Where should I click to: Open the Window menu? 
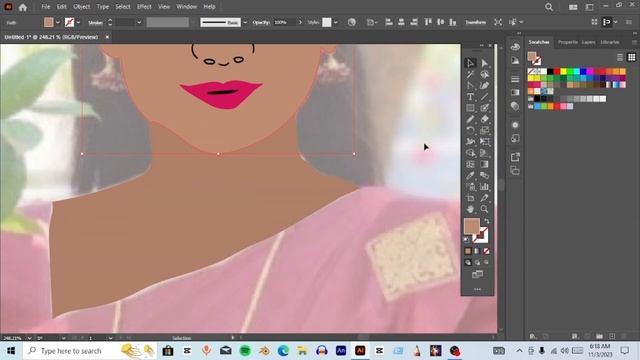click(187, 7)
